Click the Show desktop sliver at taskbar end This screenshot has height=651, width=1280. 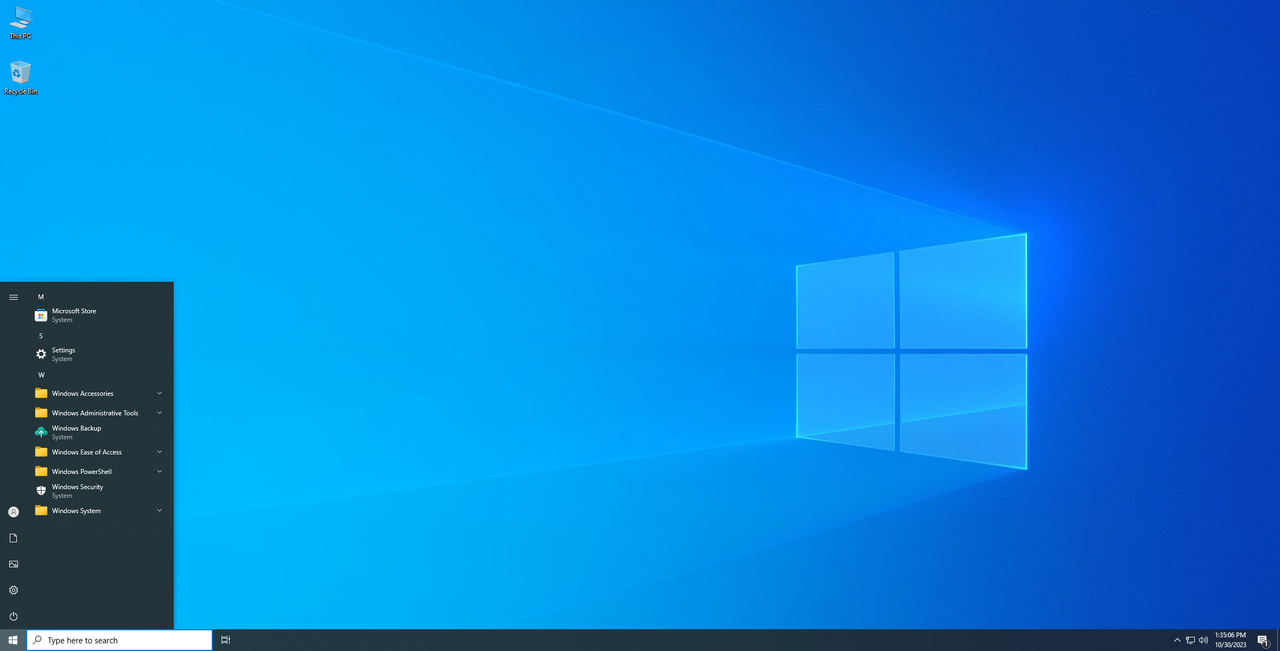point(1278,640)
